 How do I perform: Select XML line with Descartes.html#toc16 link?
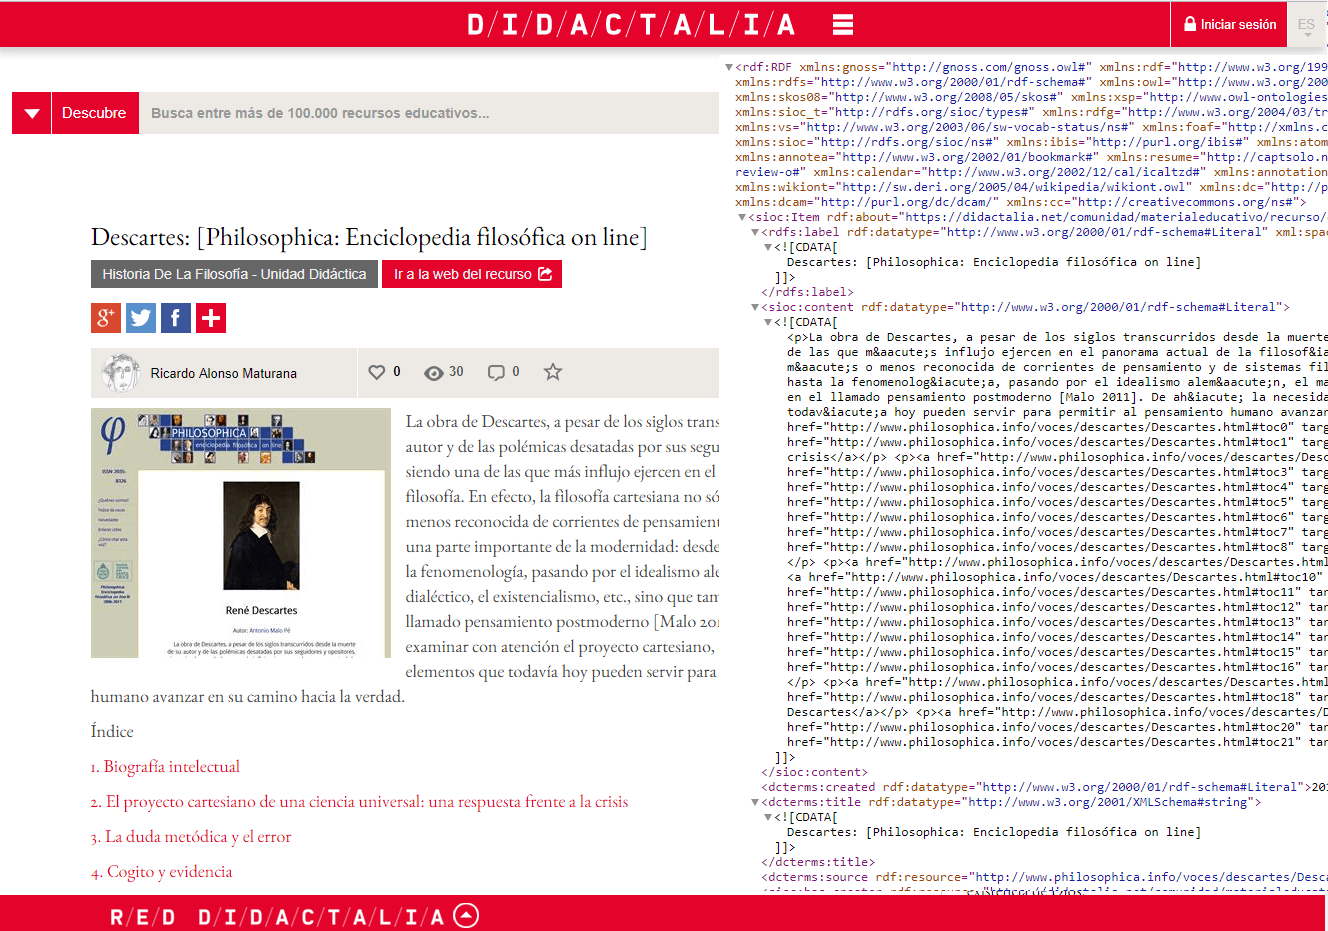tap(1057, 667)
